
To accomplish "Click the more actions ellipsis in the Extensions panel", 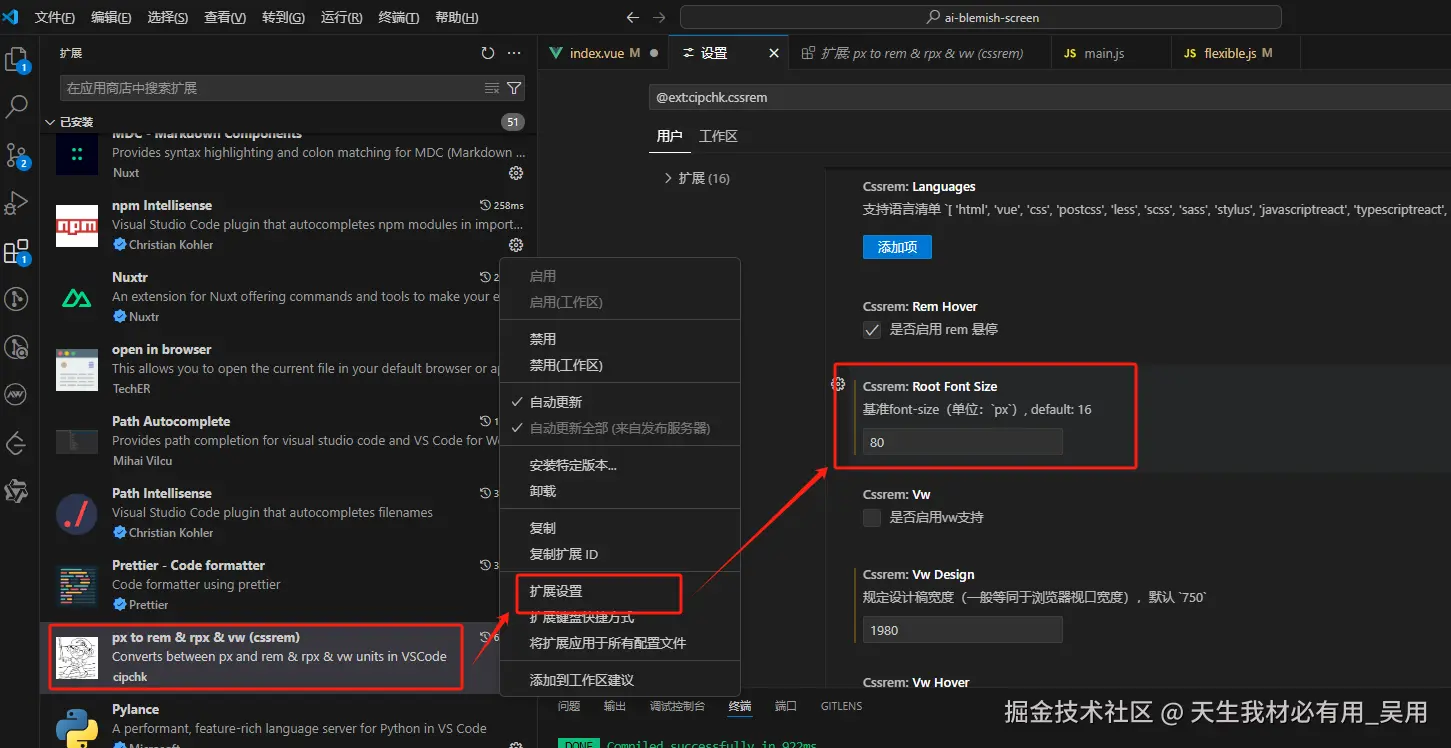I will pyautogui.click(x=516, y=55).
